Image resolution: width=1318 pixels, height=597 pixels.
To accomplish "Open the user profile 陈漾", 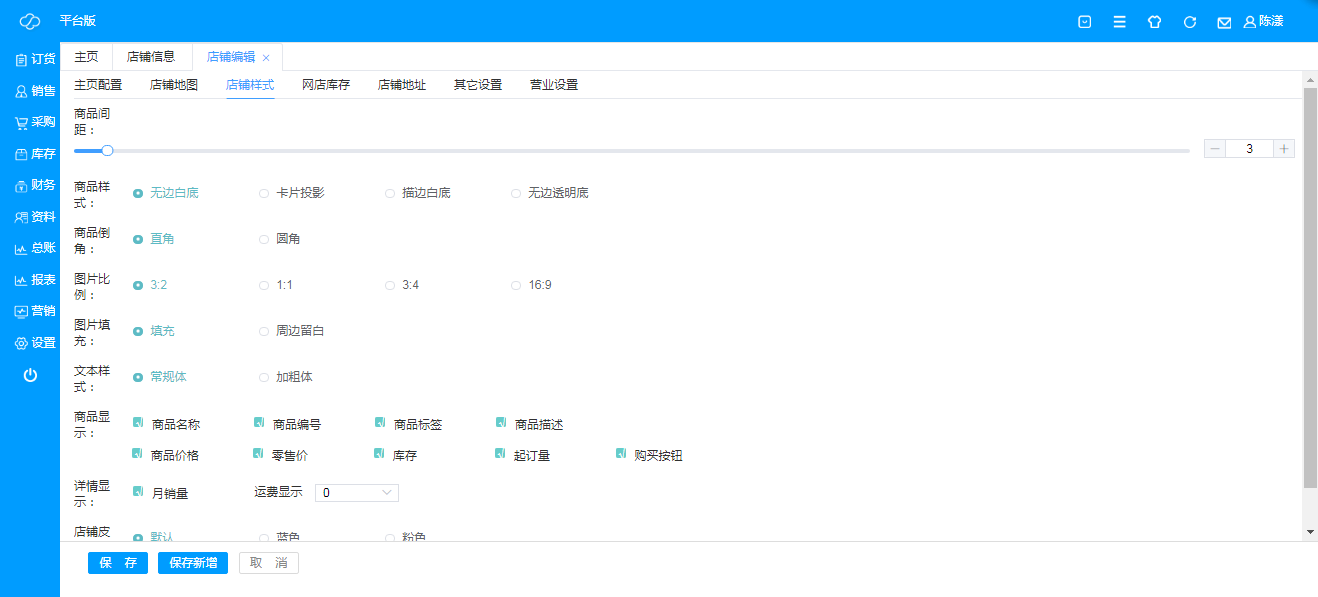I will point(1264,21).
